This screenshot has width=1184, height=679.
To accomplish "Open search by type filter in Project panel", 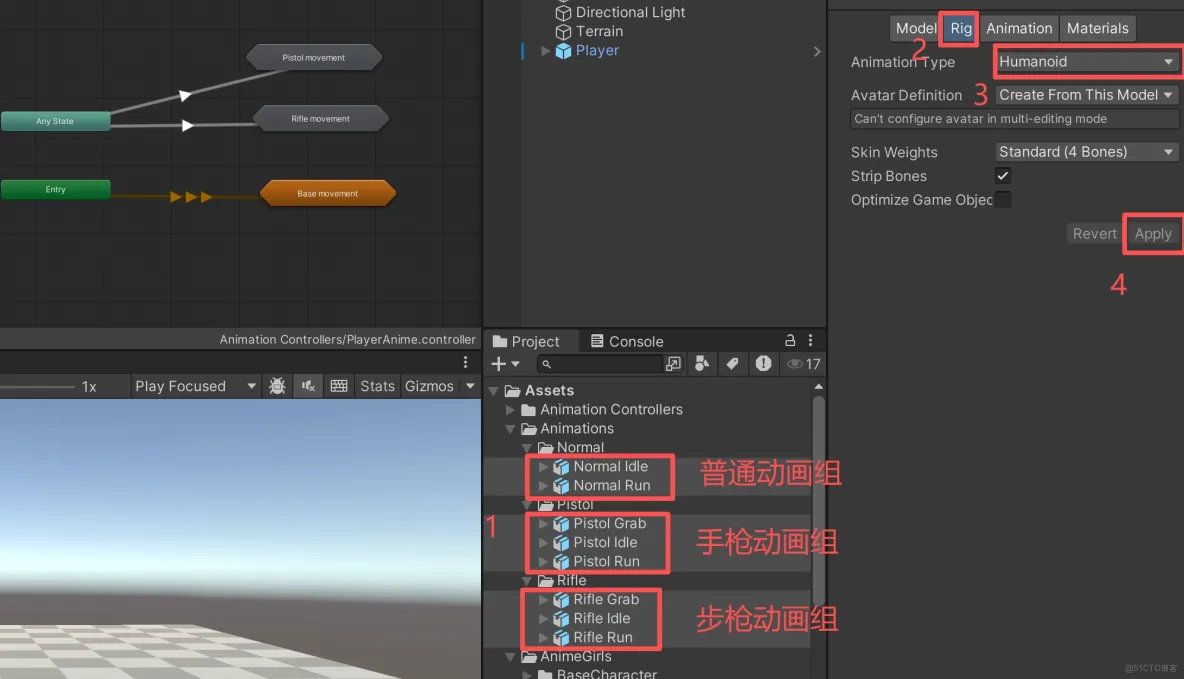I will point(703,363).
